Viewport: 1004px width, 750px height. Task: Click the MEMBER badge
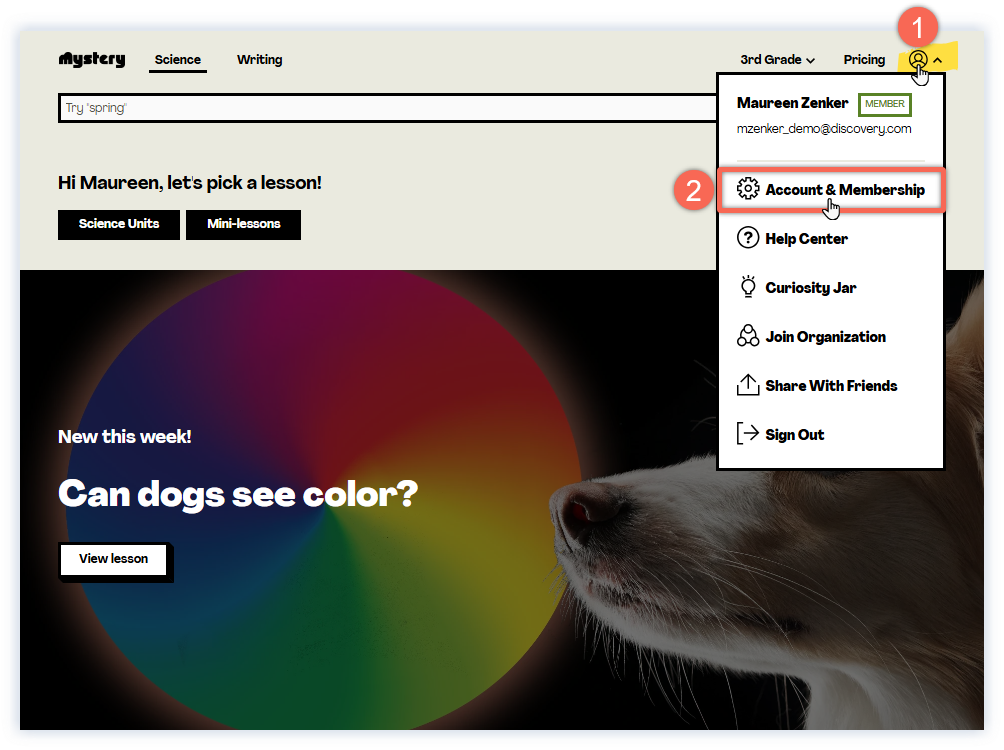click(884, 104)
